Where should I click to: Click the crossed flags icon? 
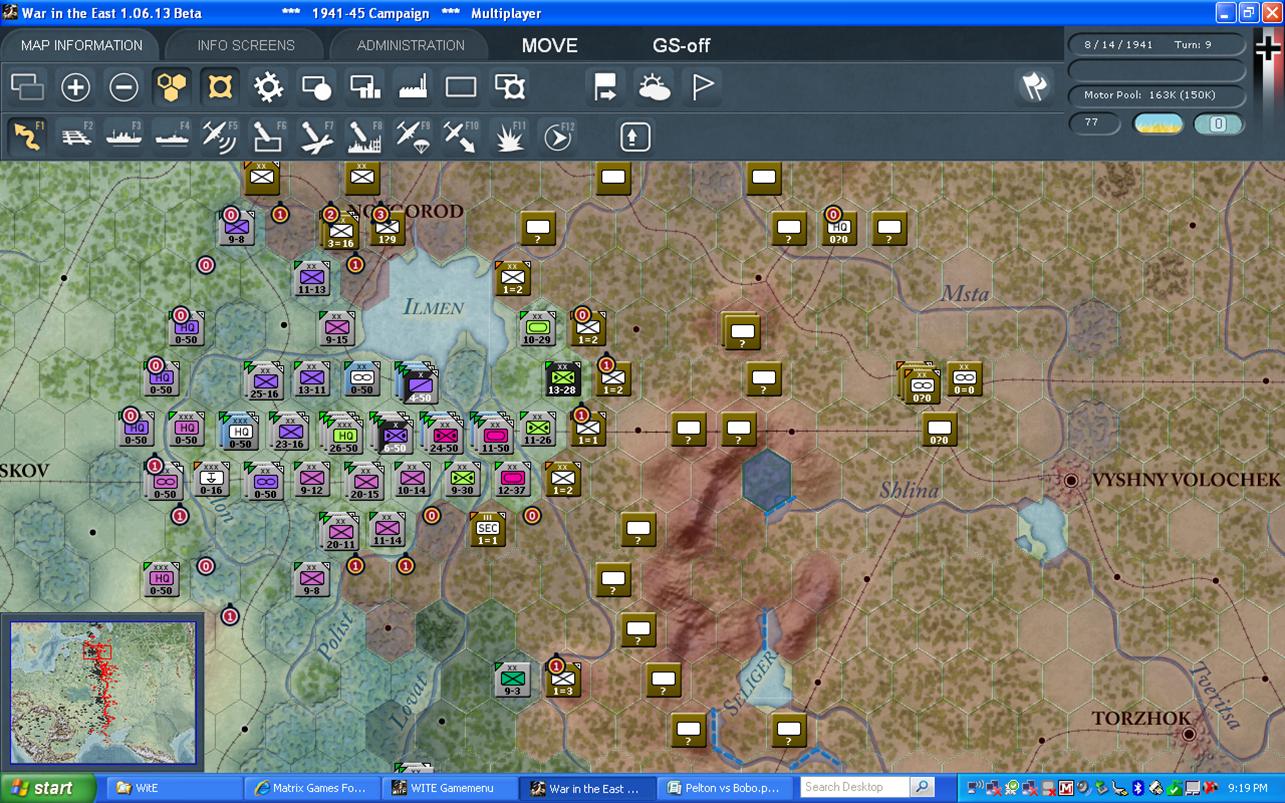pos(1034,86)
